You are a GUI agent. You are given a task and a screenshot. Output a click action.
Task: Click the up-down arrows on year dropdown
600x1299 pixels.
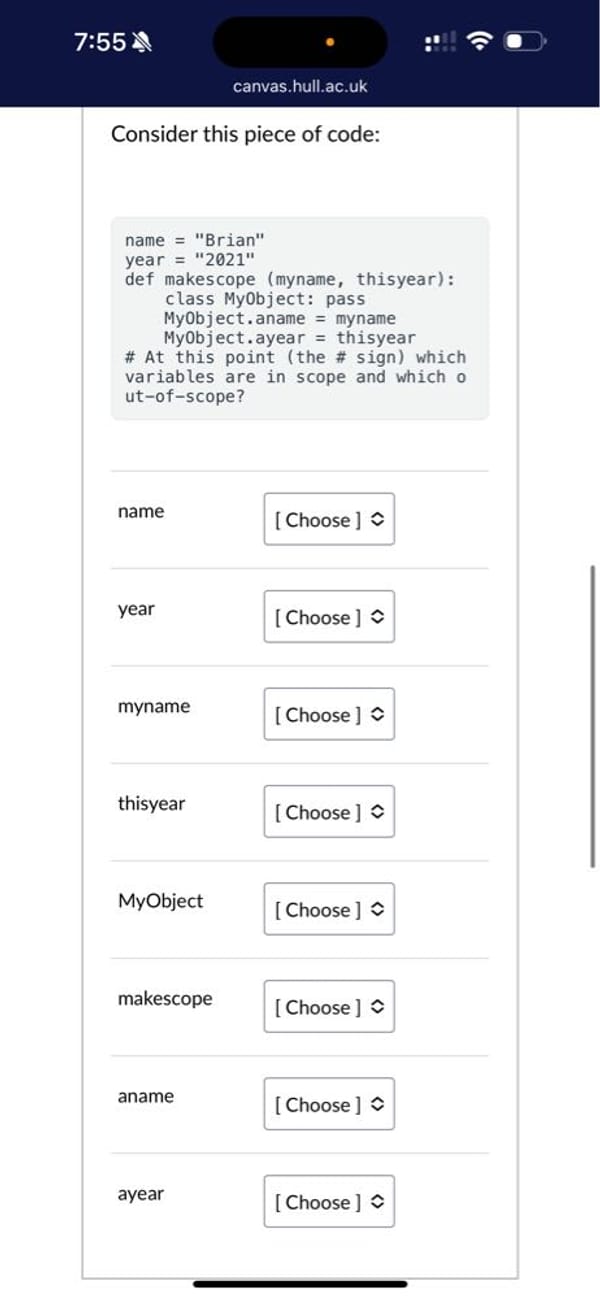[x=377, y=617]
